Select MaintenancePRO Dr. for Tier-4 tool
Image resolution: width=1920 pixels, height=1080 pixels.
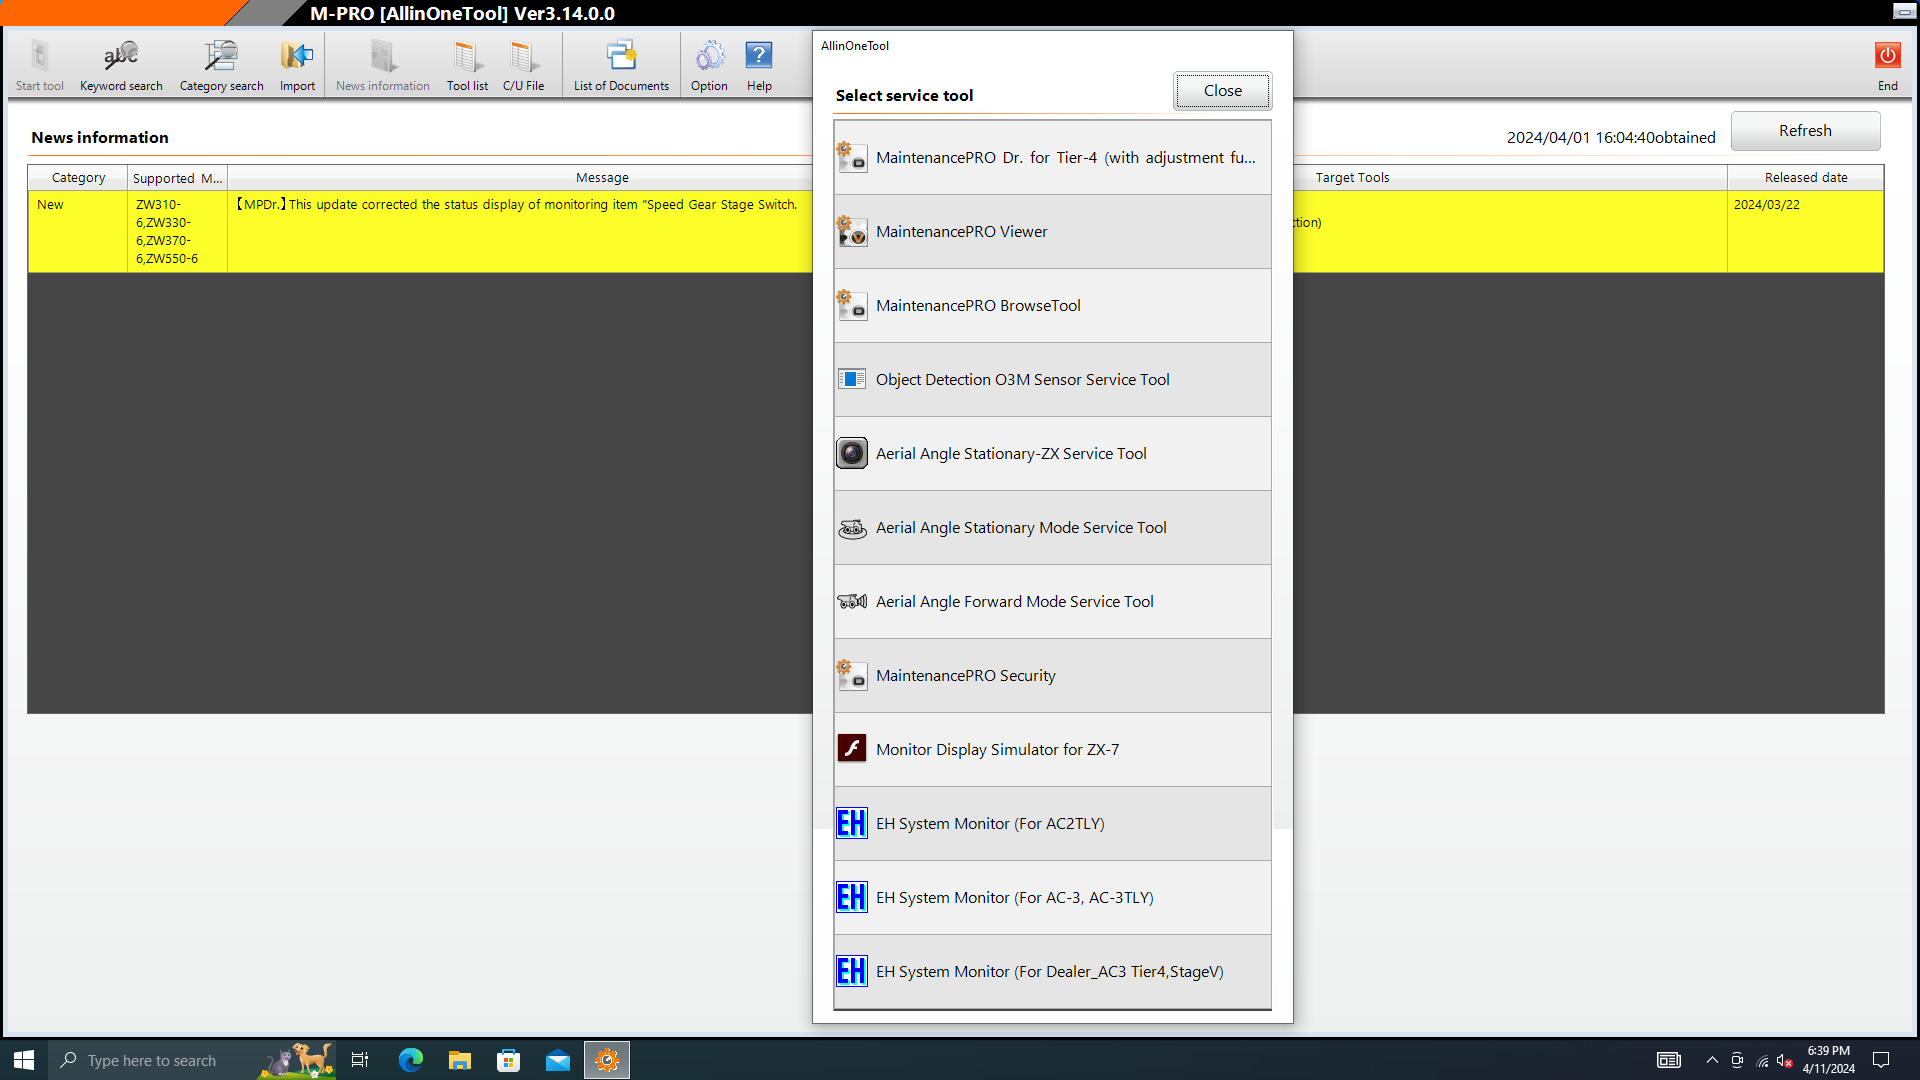[1052, 158]
